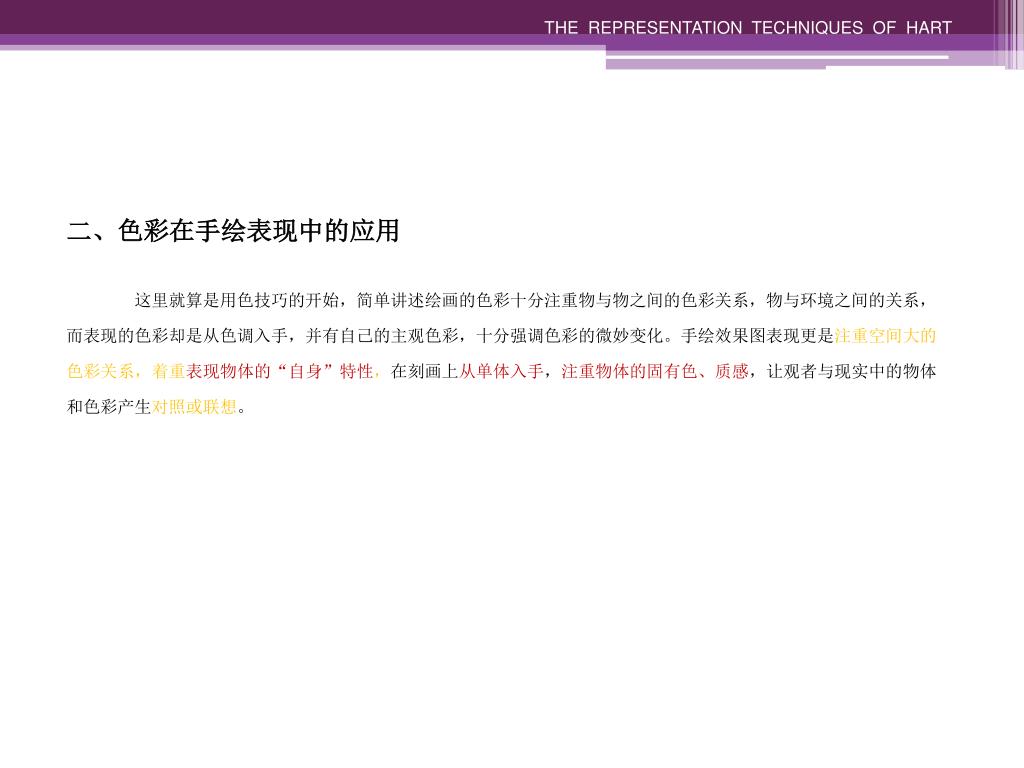Click the text '让观者与现实中的物体'
The image size is (1024, 768).
[852, 372]
